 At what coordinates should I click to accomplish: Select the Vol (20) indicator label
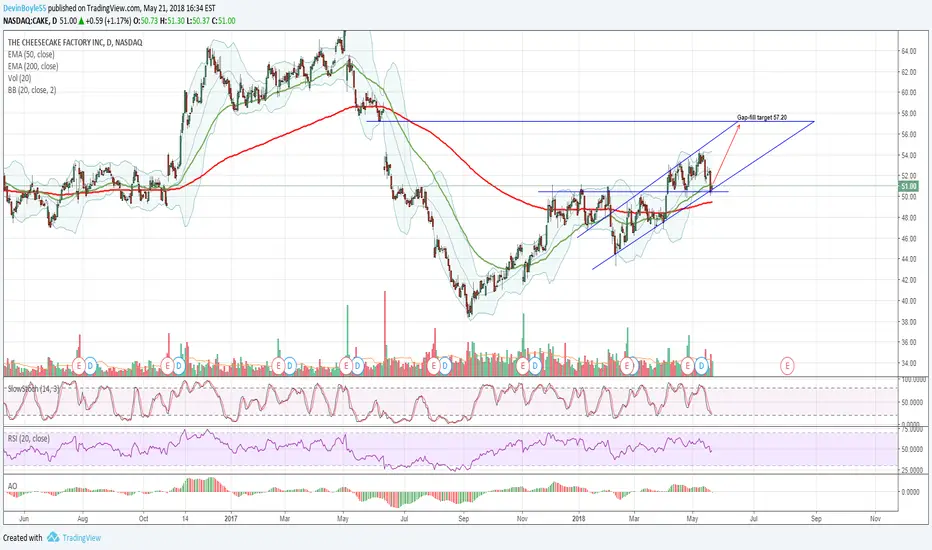(x=20, y=78)
